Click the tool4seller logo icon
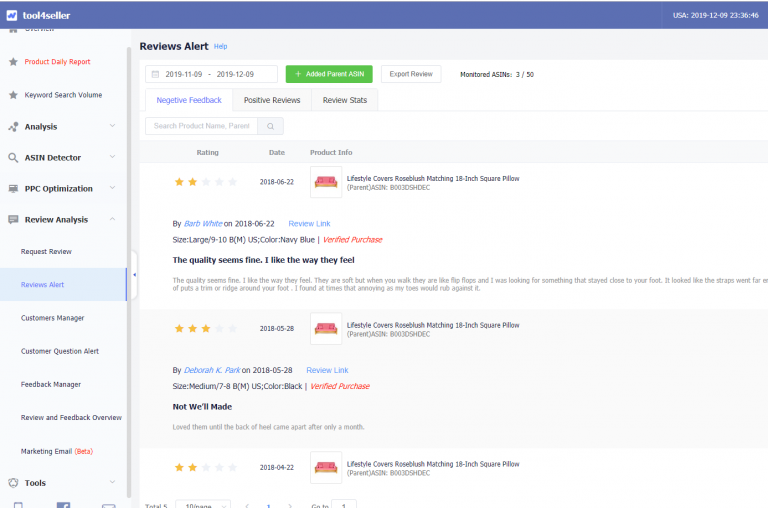 point(12,16)
